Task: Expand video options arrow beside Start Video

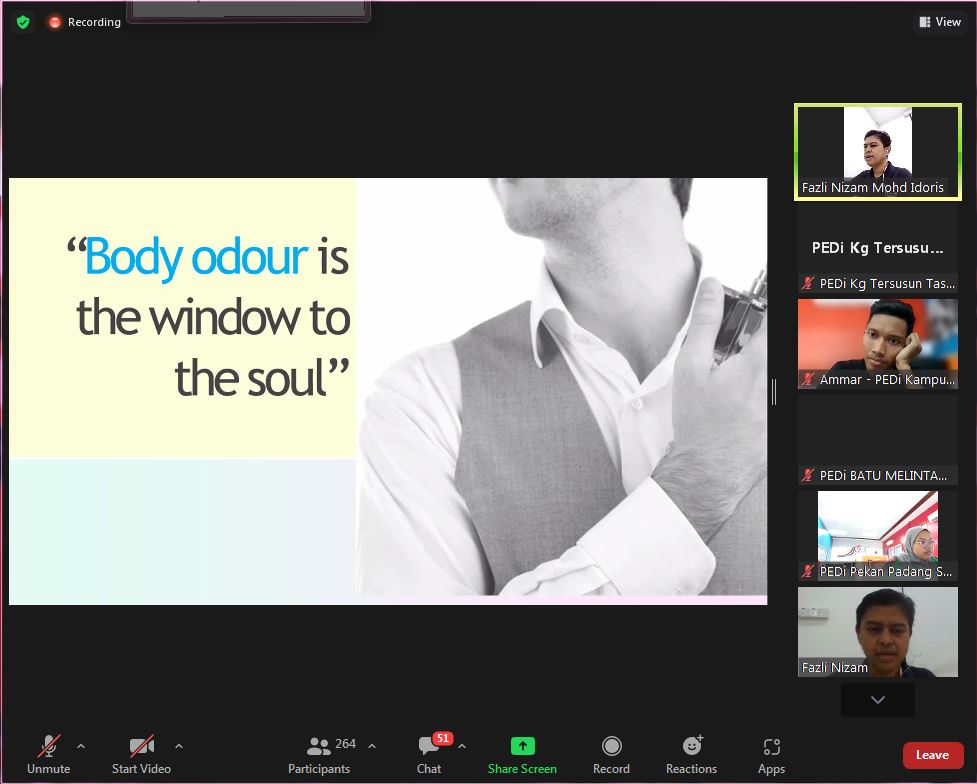Action: [179, 746]
